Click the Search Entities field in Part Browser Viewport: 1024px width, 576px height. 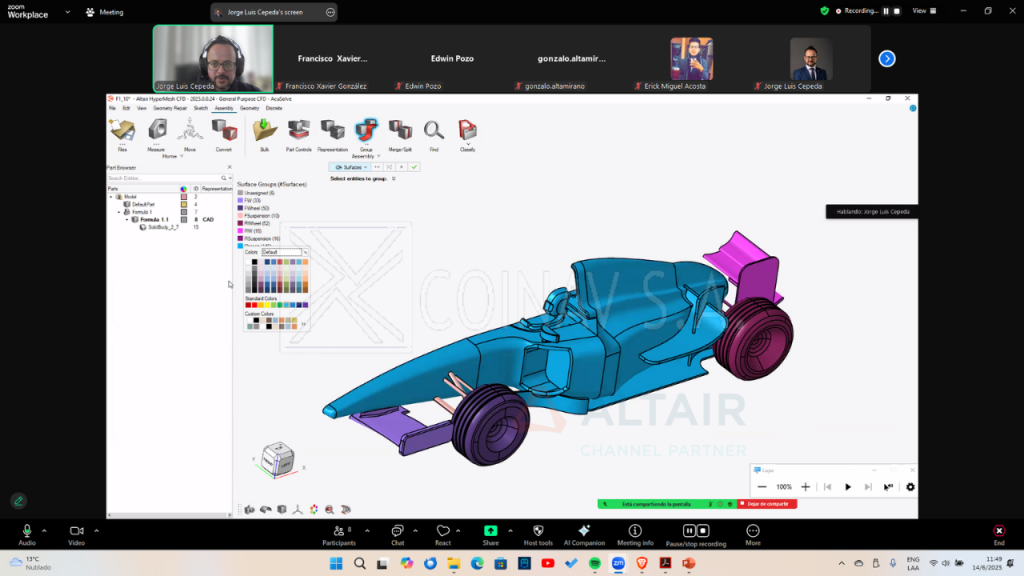[165, 178]
